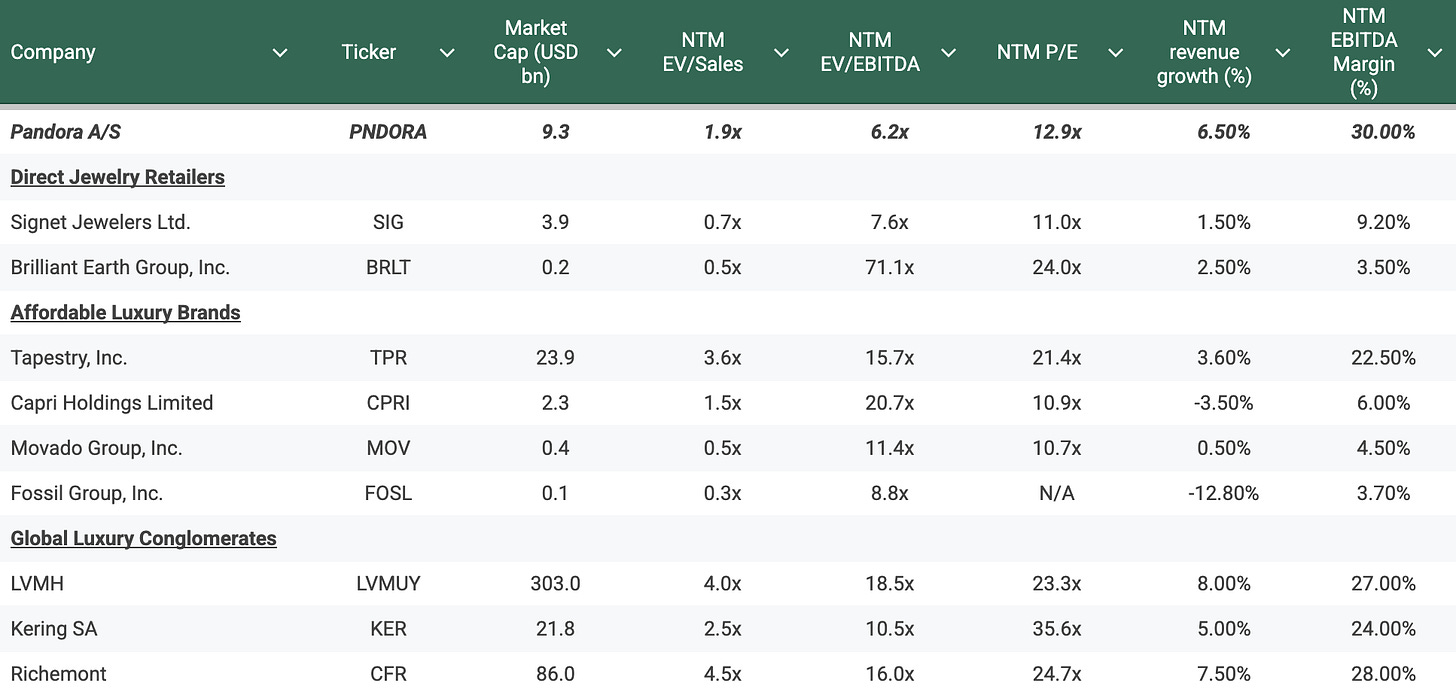
Task: Select the LVMH company cell
Action: click(x=37, y=583)
